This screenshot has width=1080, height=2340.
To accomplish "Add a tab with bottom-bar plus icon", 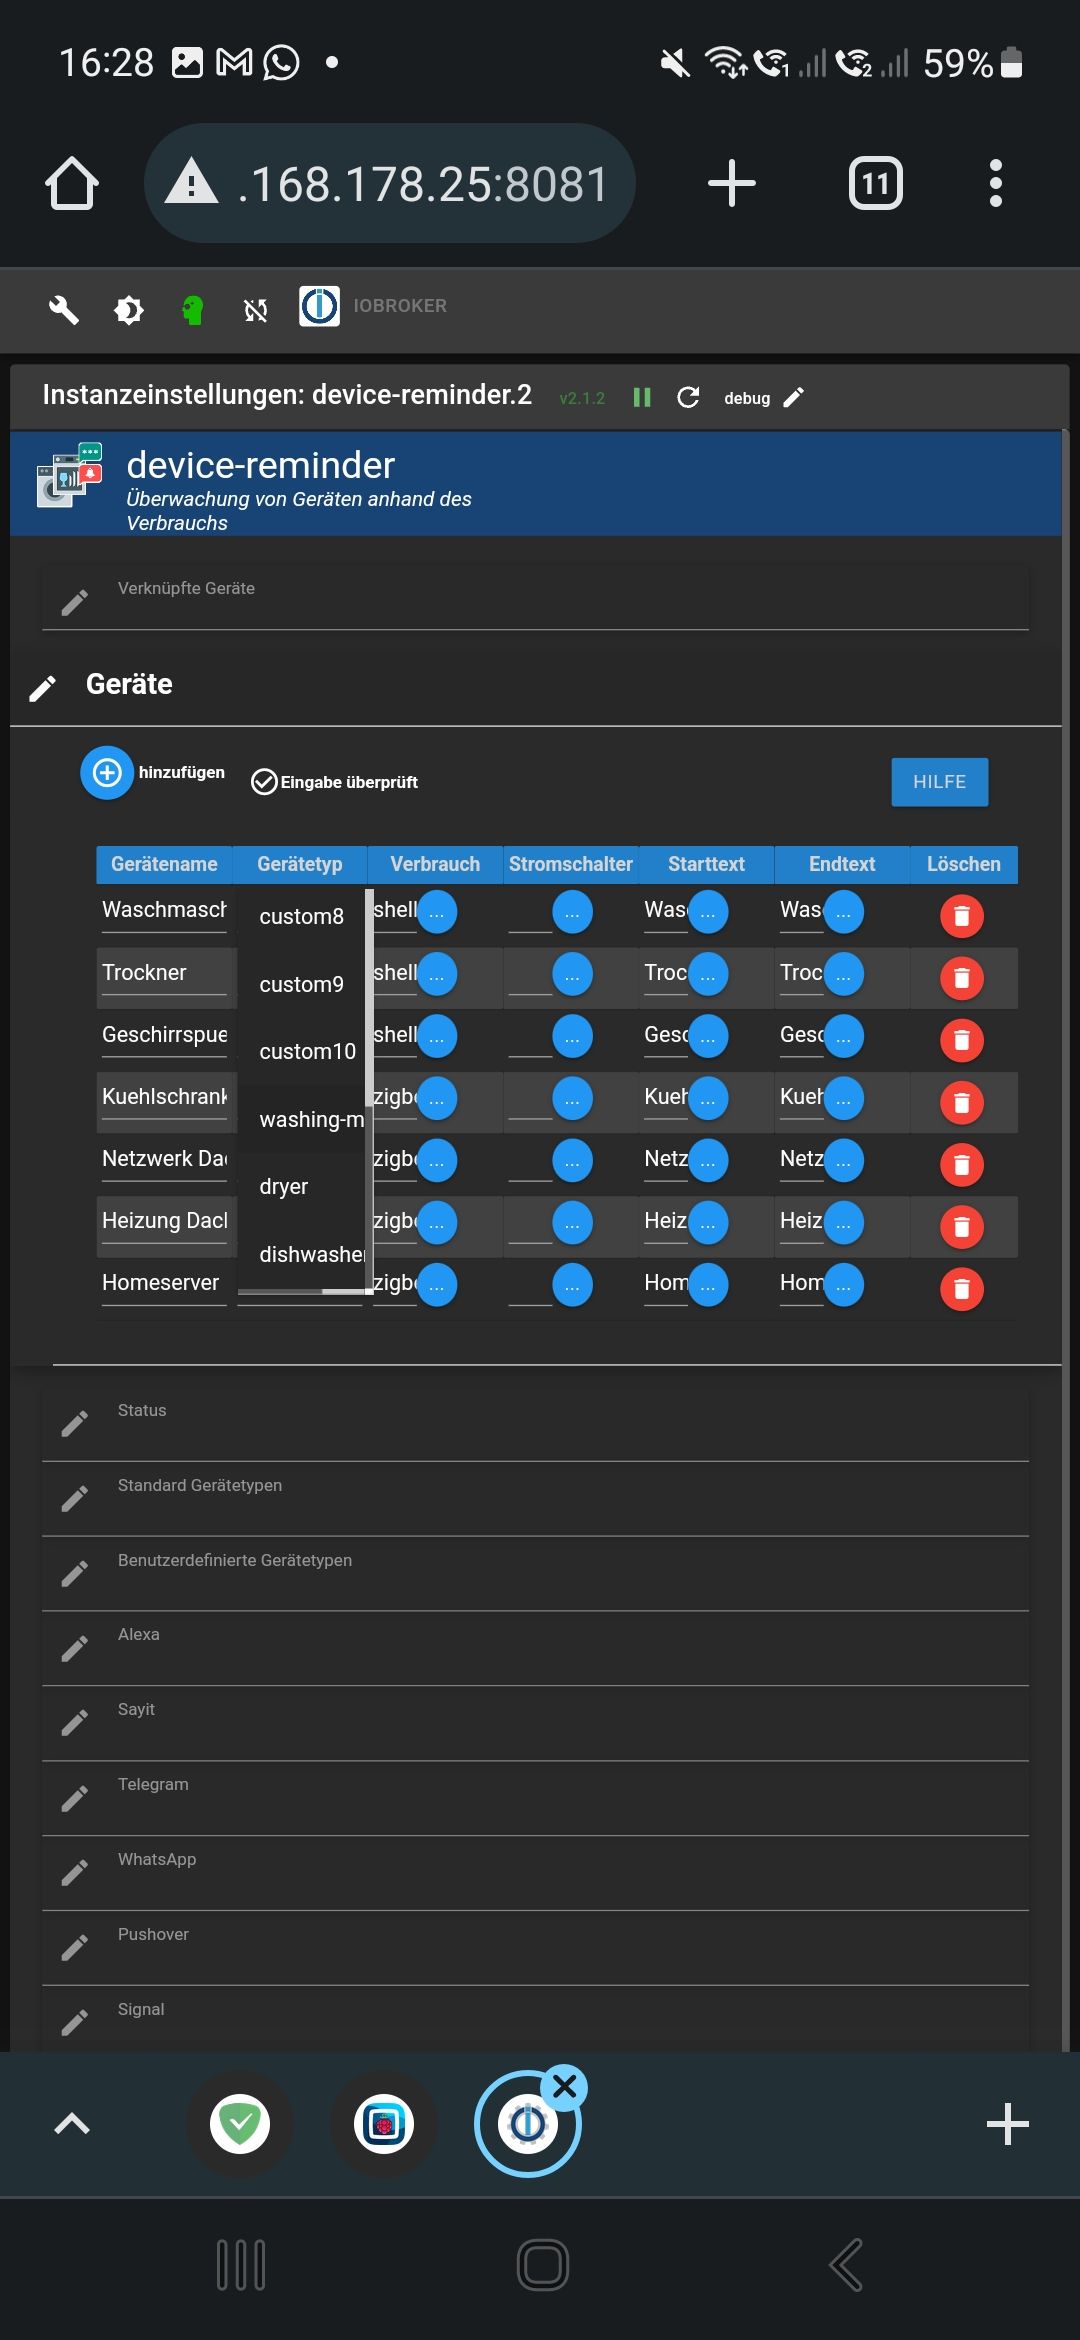I will [x=1007, y=2124].
